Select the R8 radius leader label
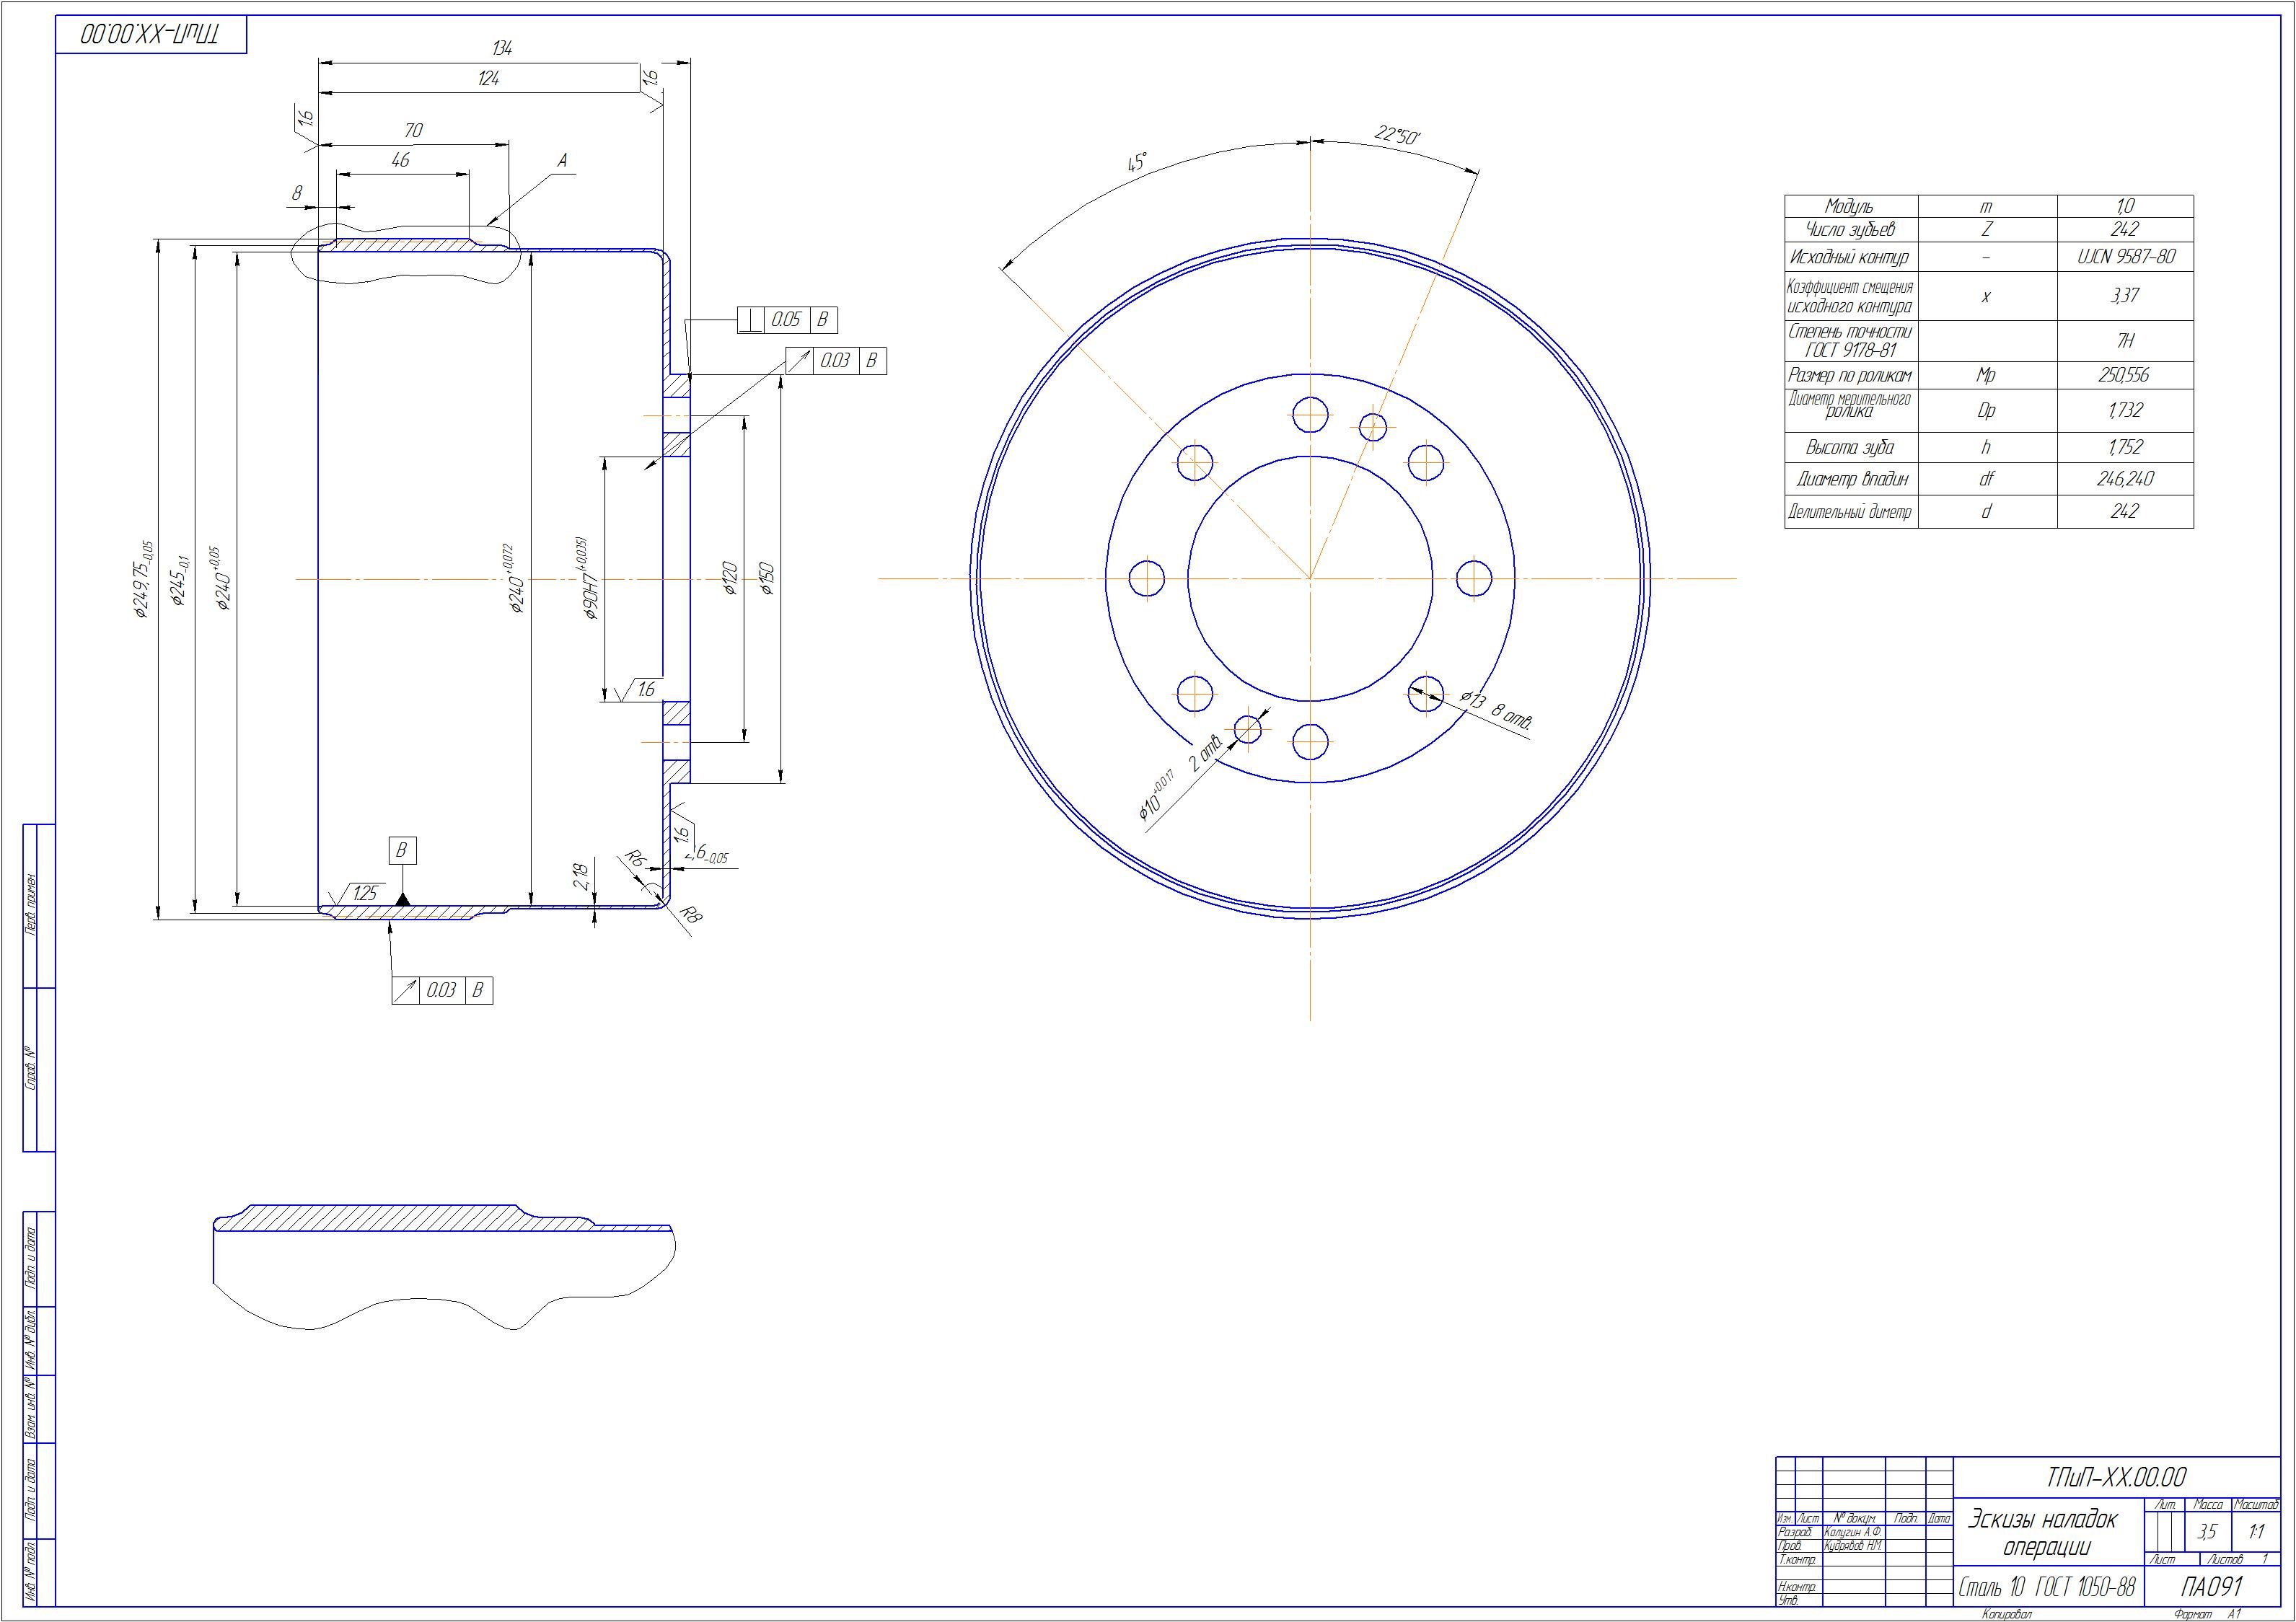2296x1622 pixels. [690, 914]
